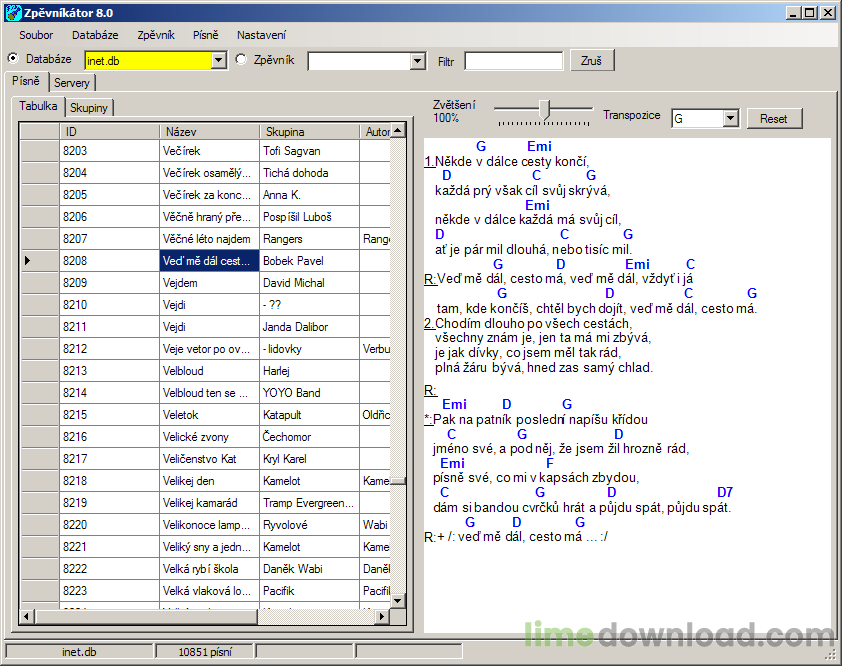This screenshot has width=842, height=666.
Task: Click the horizontal scroll left arrow
Action: coord(28,616)
